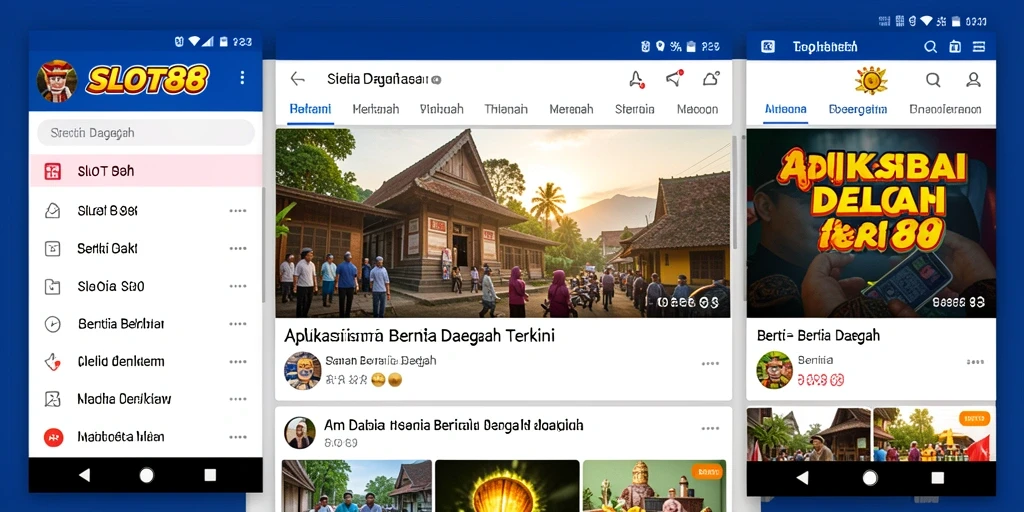The height and width of the screenshot is (512, 1024).
Task: Switch to the 'Eberrgeiitm' tab
Action: [857, 109]
